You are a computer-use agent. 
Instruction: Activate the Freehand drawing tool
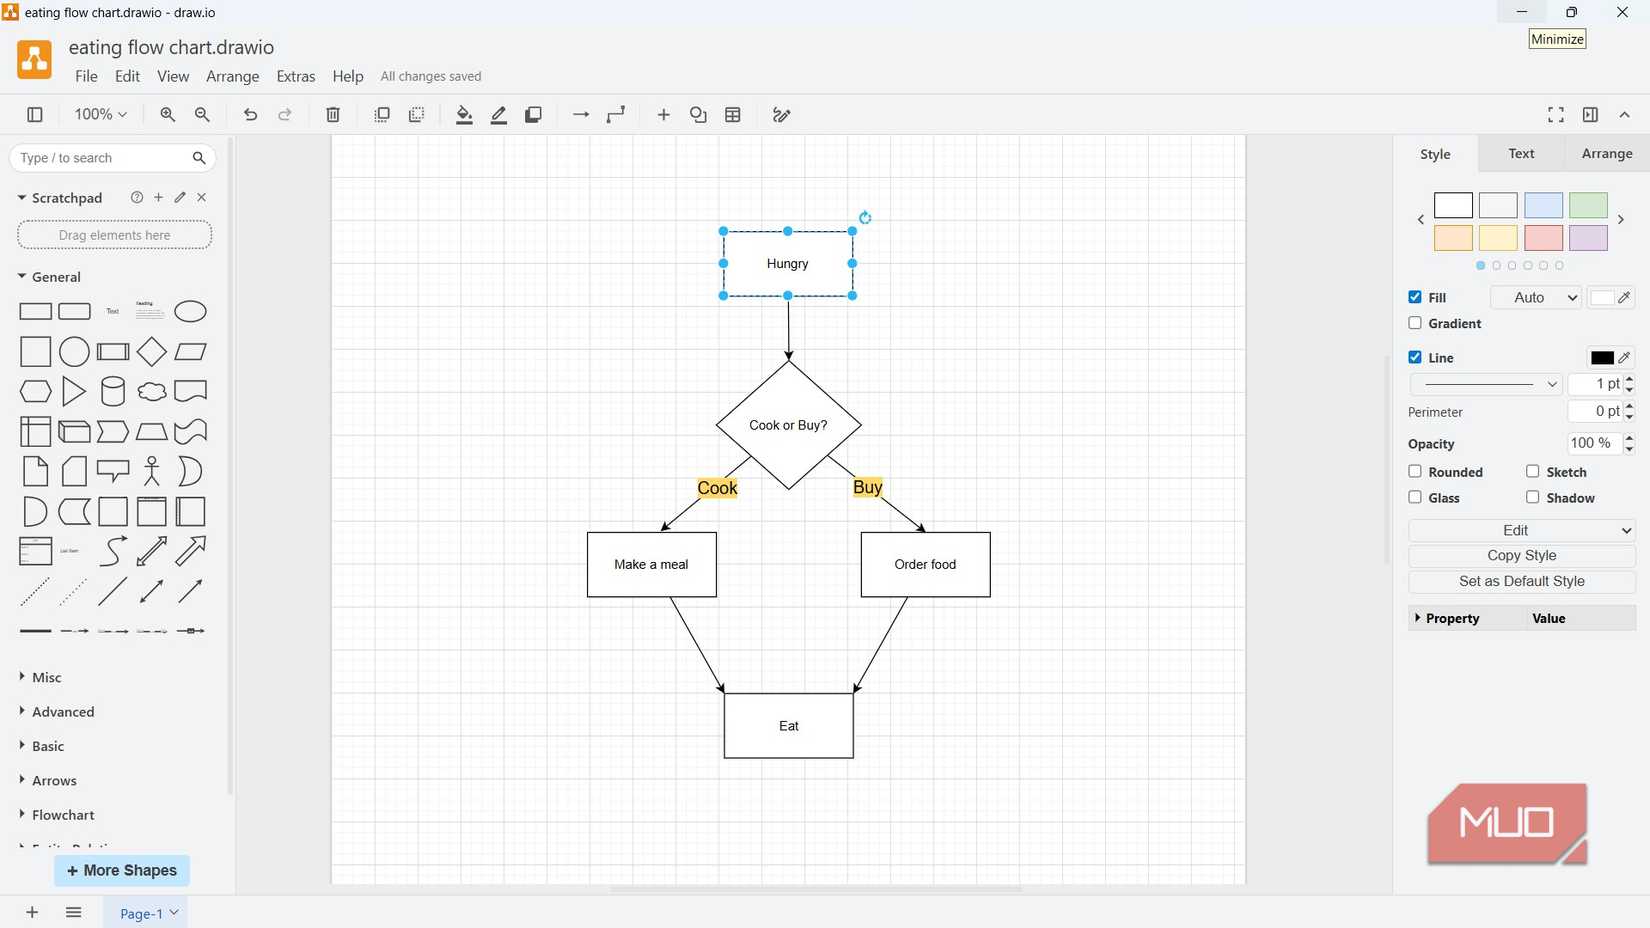tap(781, 115)
